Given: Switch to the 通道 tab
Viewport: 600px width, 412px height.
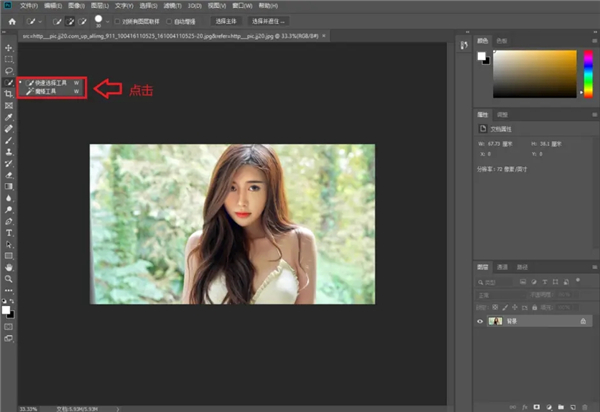Looking at the screenshot, I should (502, 267).
